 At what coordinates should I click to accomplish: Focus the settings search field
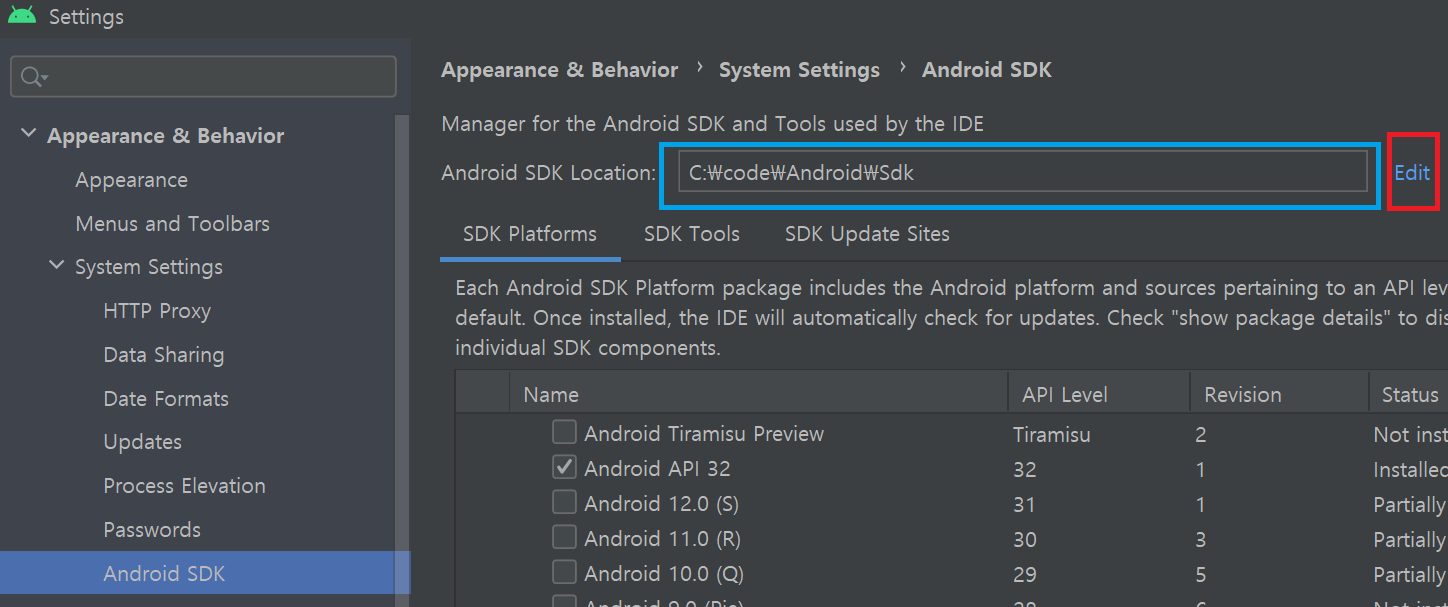203,77
